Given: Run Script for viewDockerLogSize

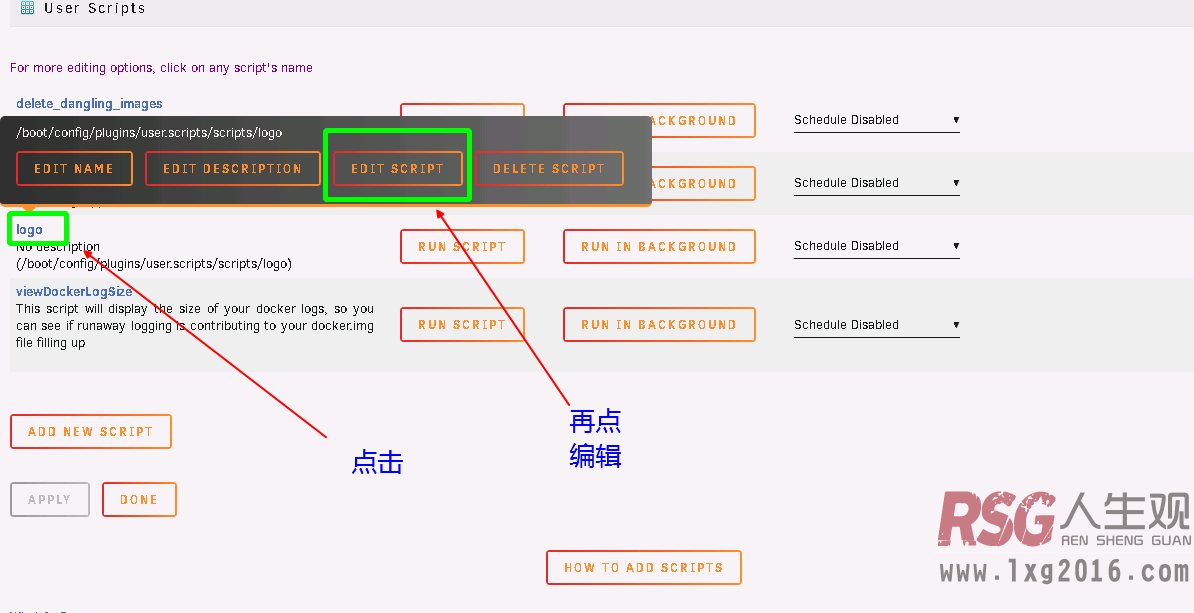Looking at the screenshot, I should [462, 325].
